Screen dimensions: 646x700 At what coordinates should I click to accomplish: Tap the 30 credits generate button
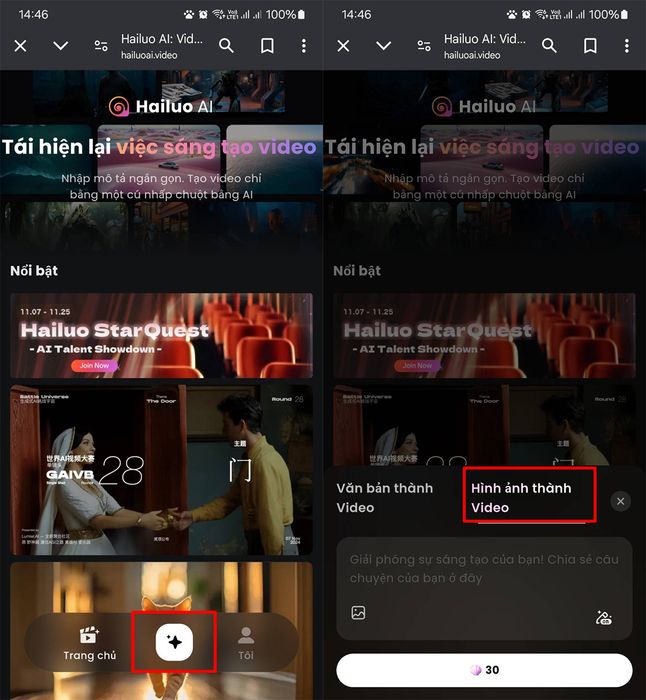(484, 670)
